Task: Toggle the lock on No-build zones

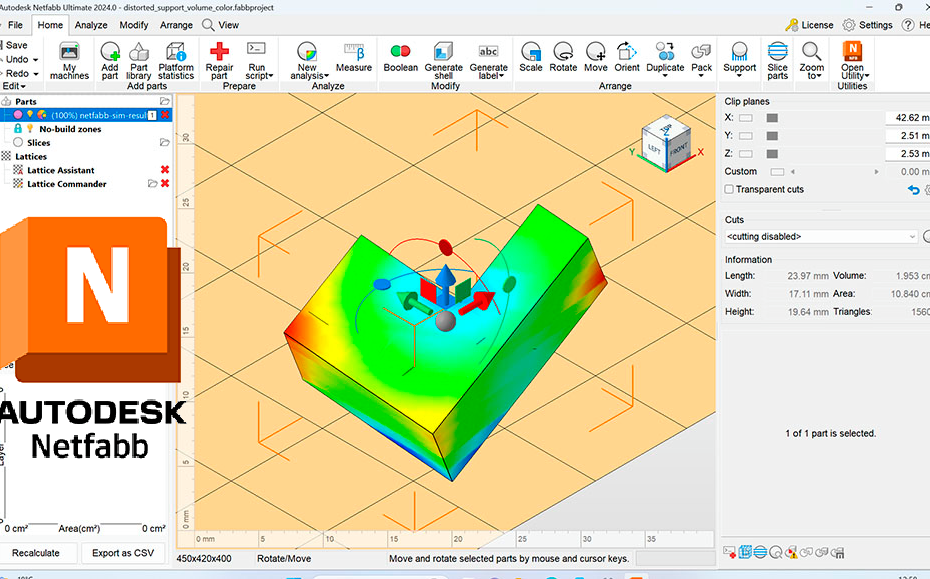Action: [x=18, y=129]
